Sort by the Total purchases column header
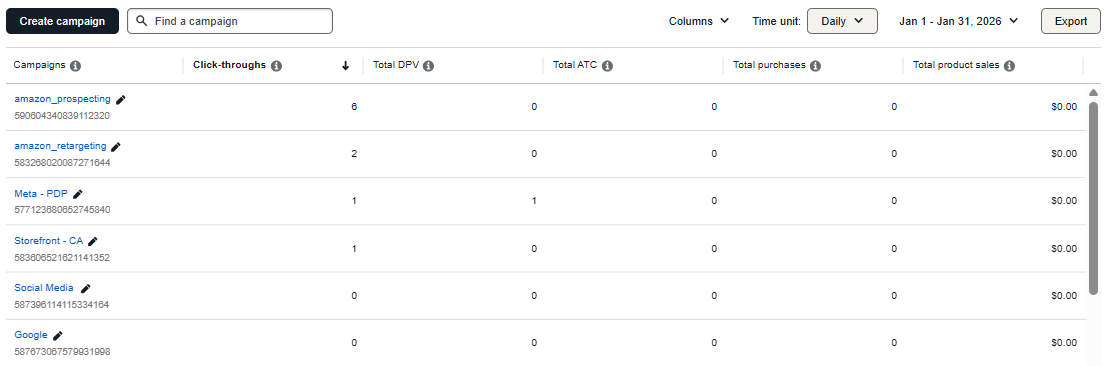 [x=769, y=65]
